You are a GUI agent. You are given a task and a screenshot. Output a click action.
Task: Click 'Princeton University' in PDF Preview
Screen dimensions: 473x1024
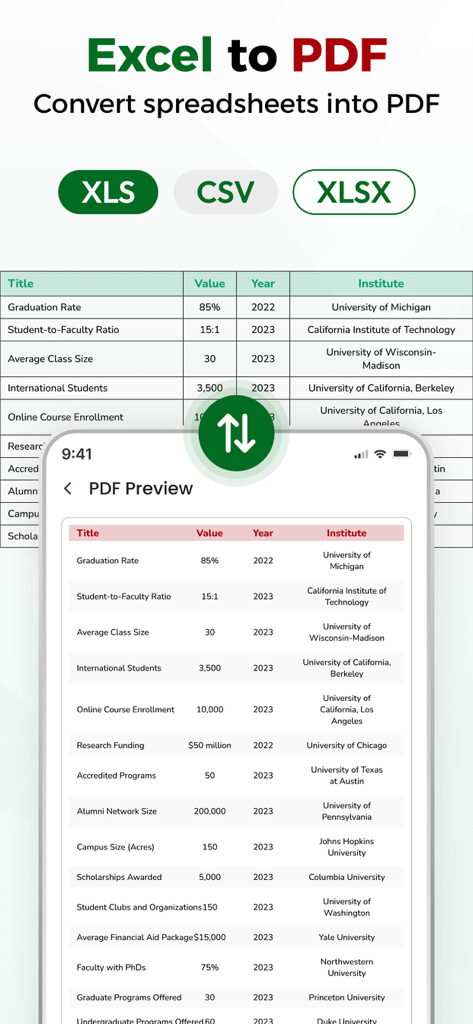(x=347, y=997)
